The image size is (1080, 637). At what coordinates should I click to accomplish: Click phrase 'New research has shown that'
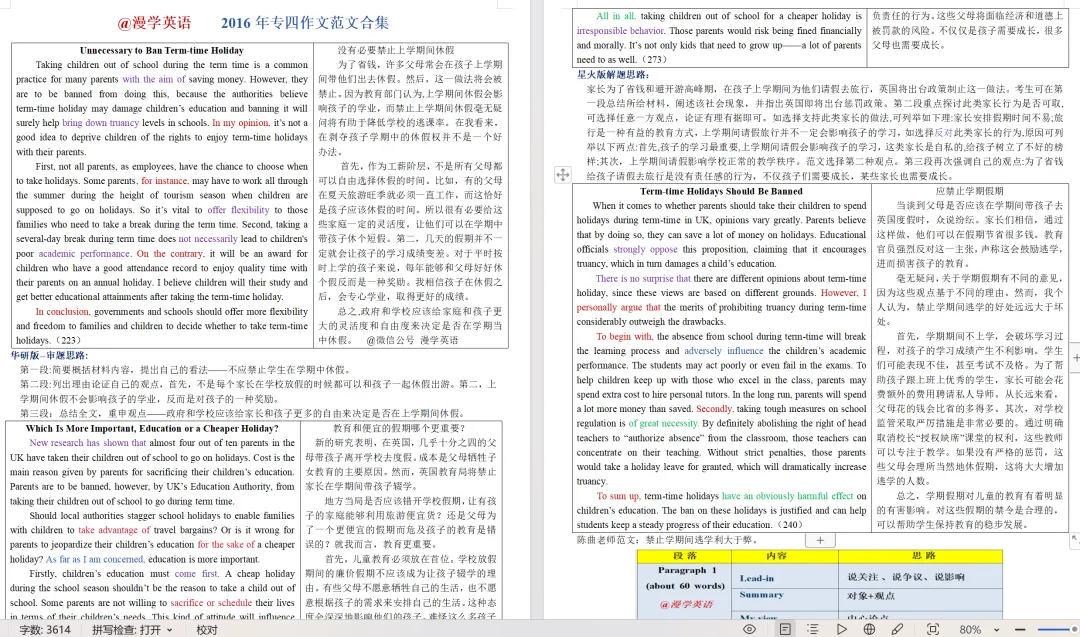click(87, 443)
